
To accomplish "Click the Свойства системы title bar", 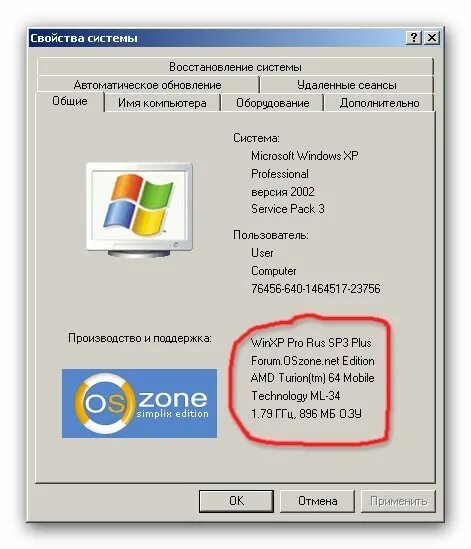I will 217,38.
